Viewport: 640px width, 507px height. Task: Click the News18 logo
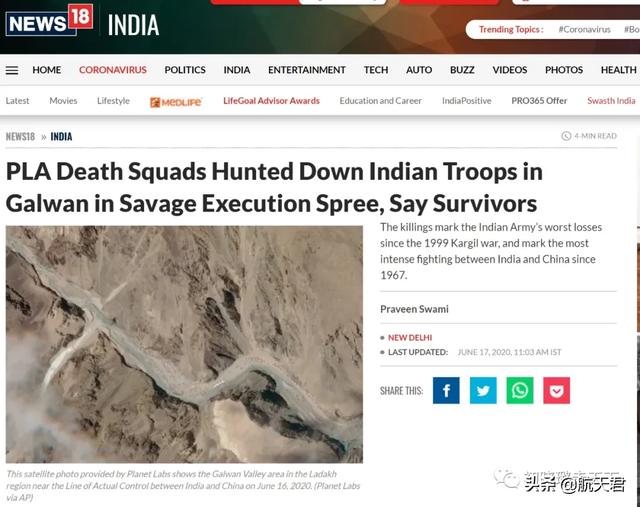tap(49, 20)
